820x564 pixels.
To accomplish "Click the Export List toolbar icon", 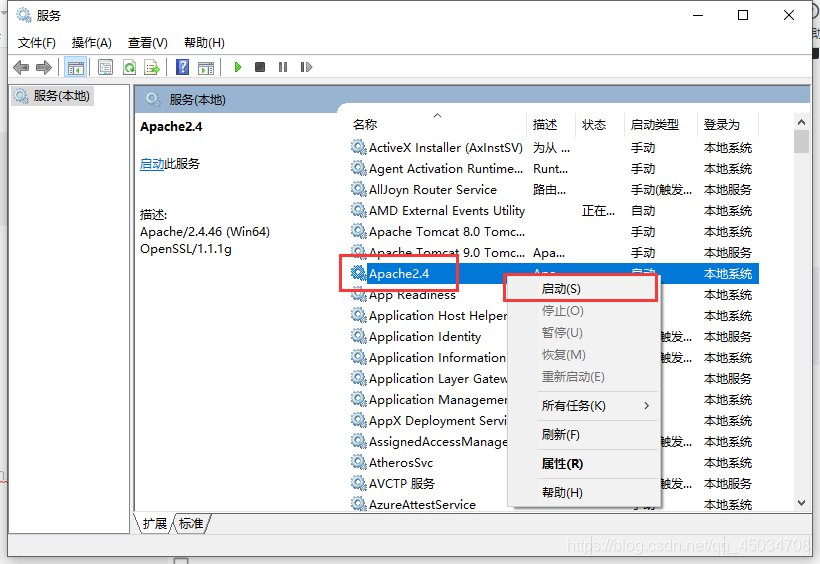I will [x=152, y=67].
